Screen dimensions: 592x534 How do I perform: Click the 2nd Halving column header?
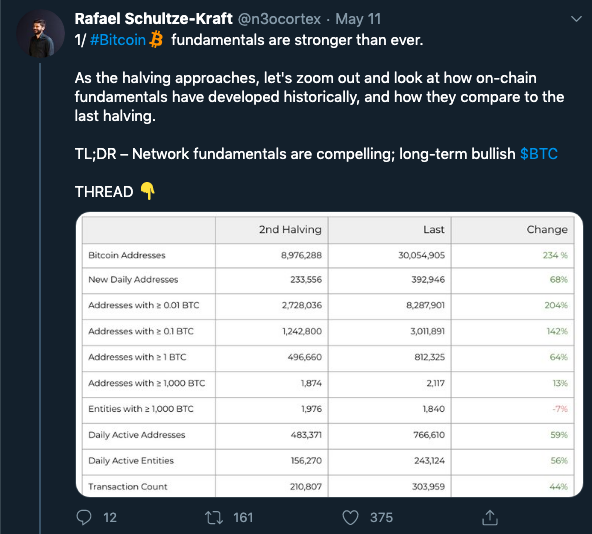point(290,230)
